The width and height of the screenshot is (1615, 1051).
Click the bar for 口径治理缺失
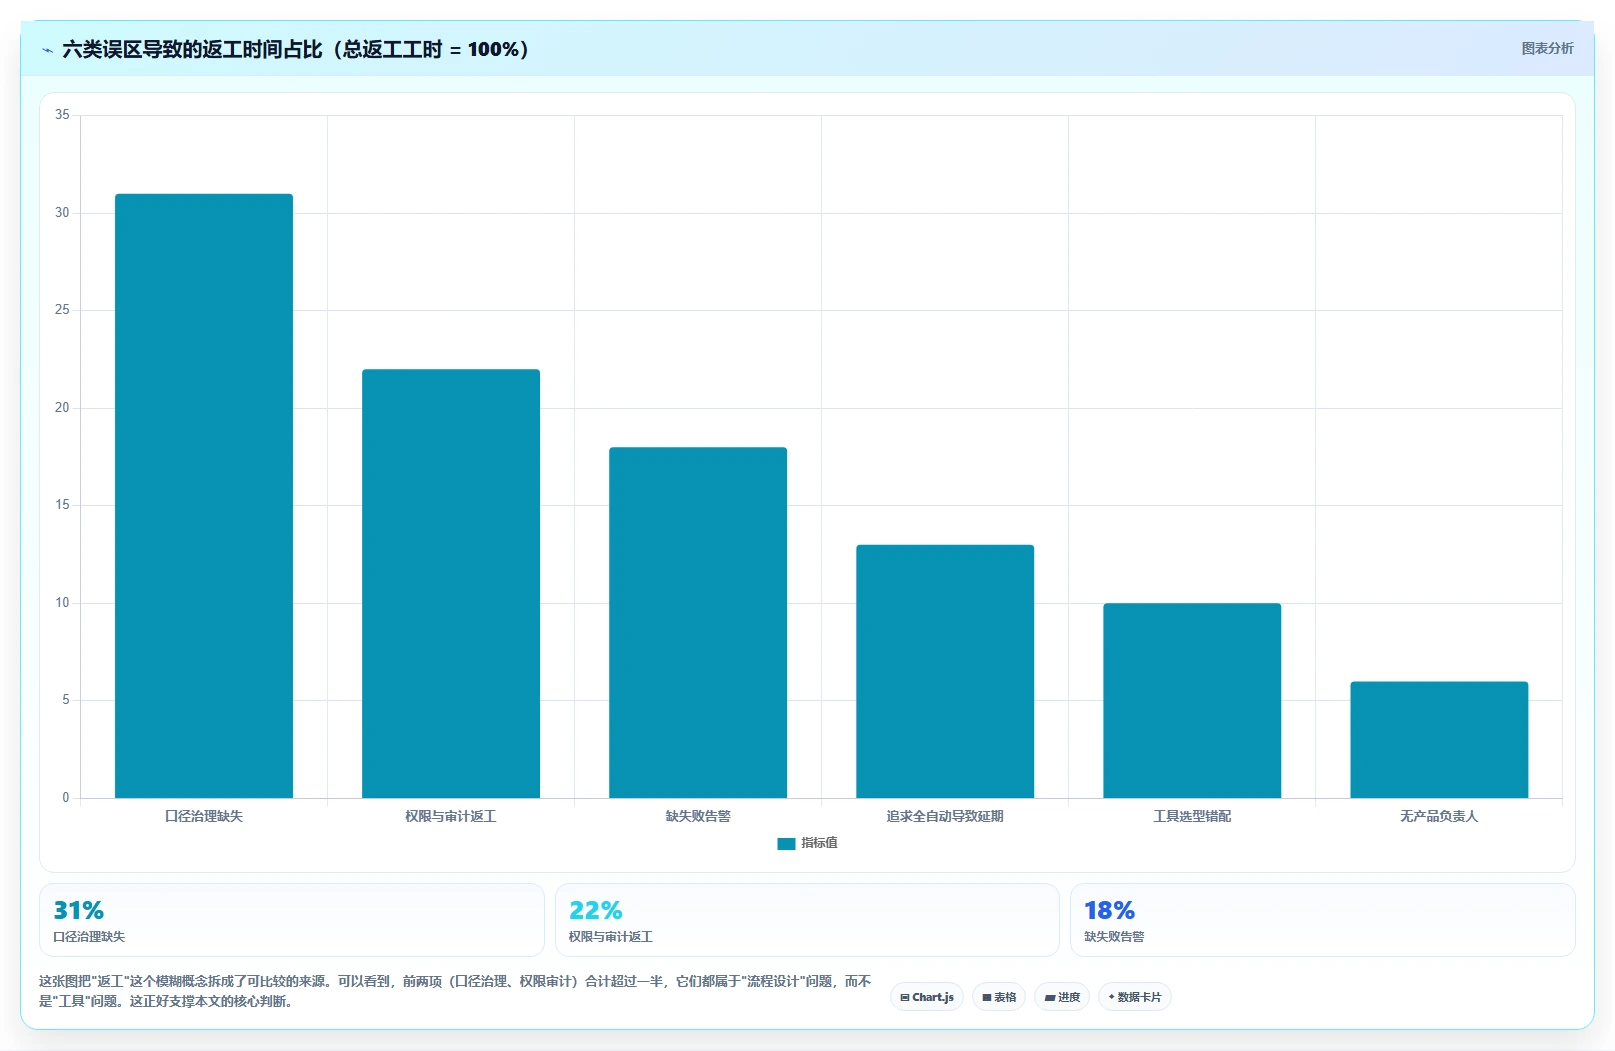coord(204,496)
